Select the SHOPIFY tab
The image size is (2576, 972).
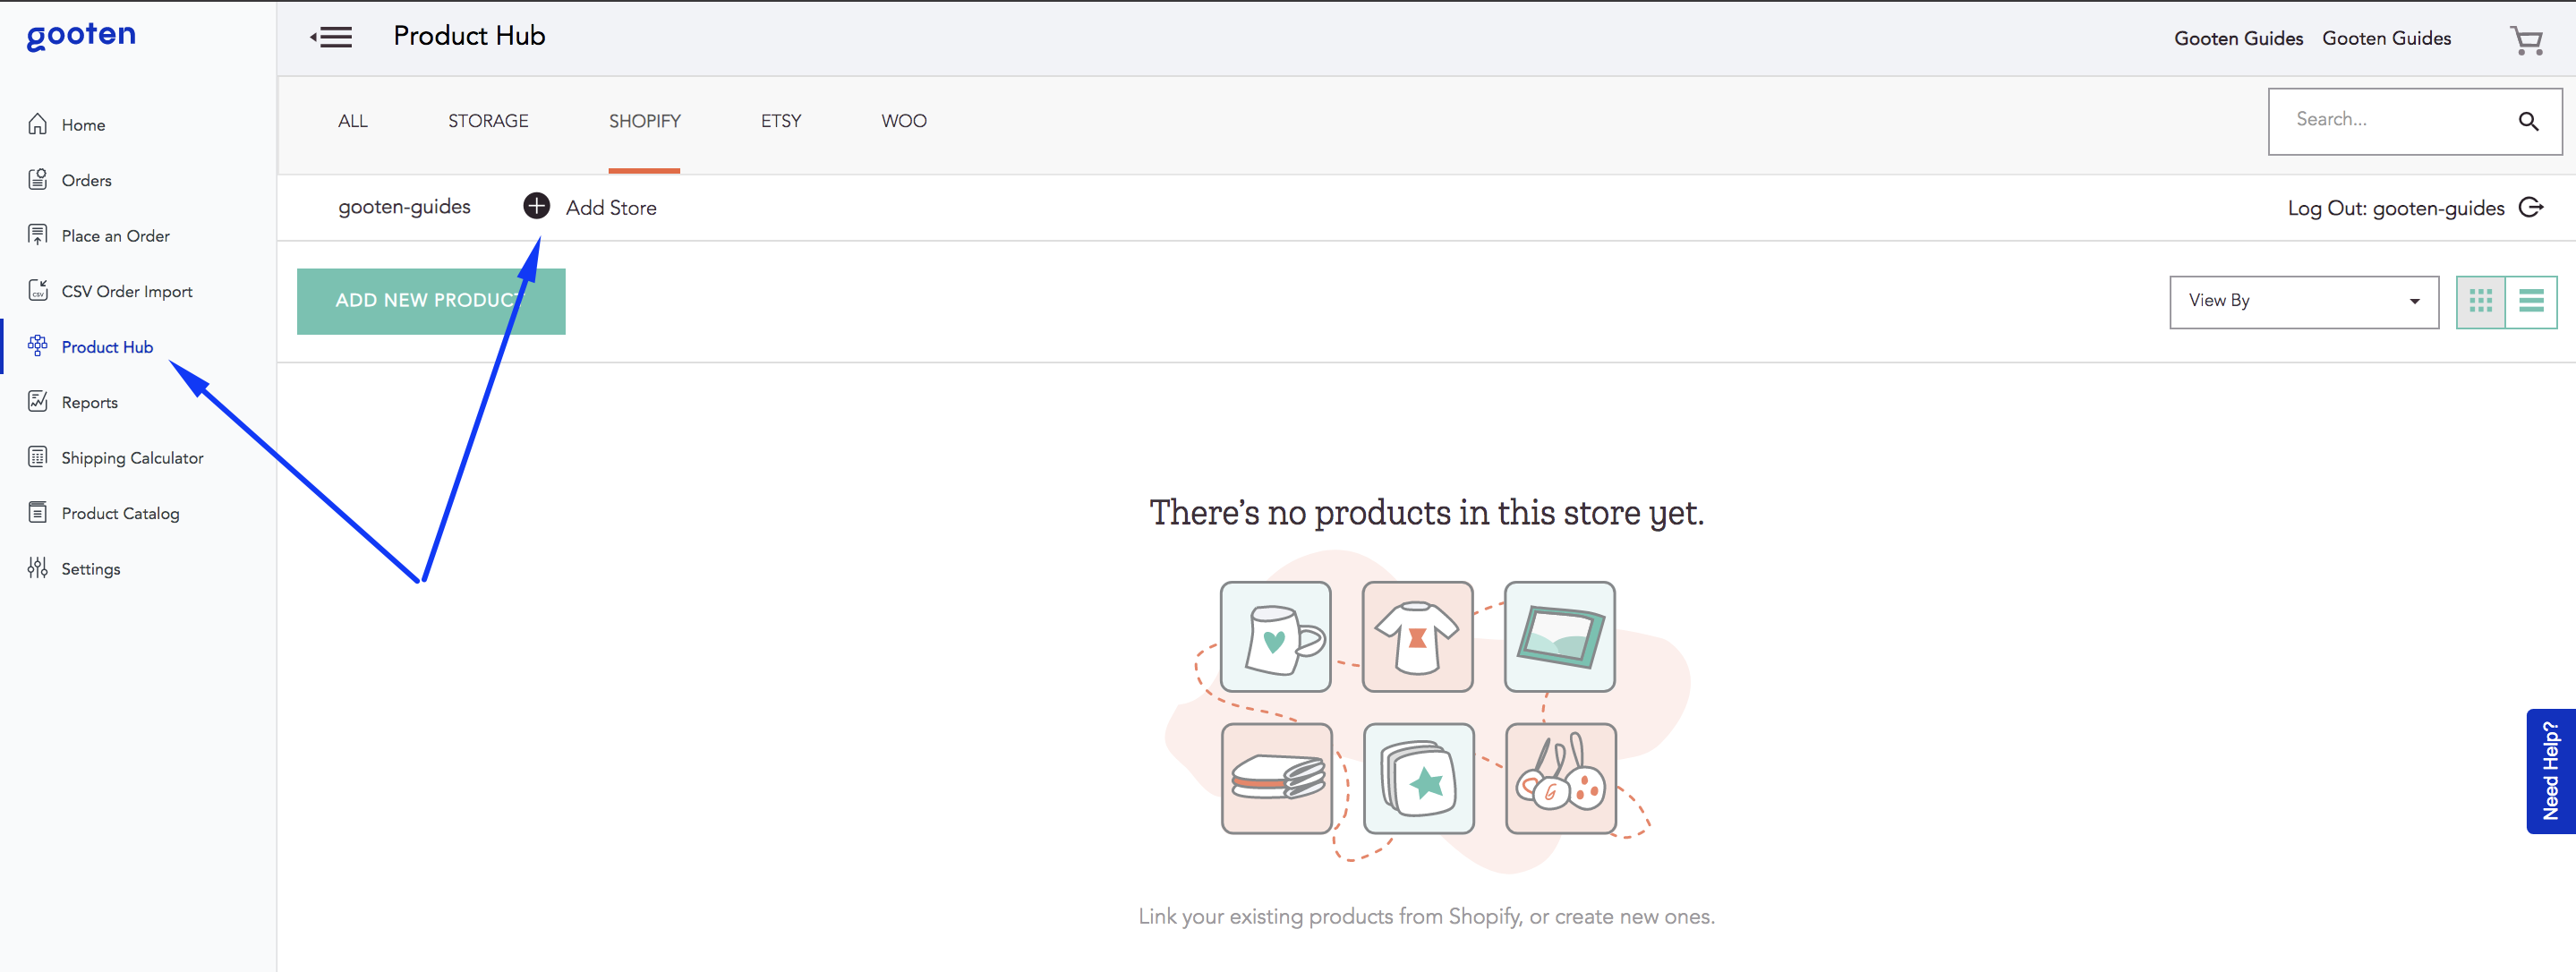pos(645,121)
